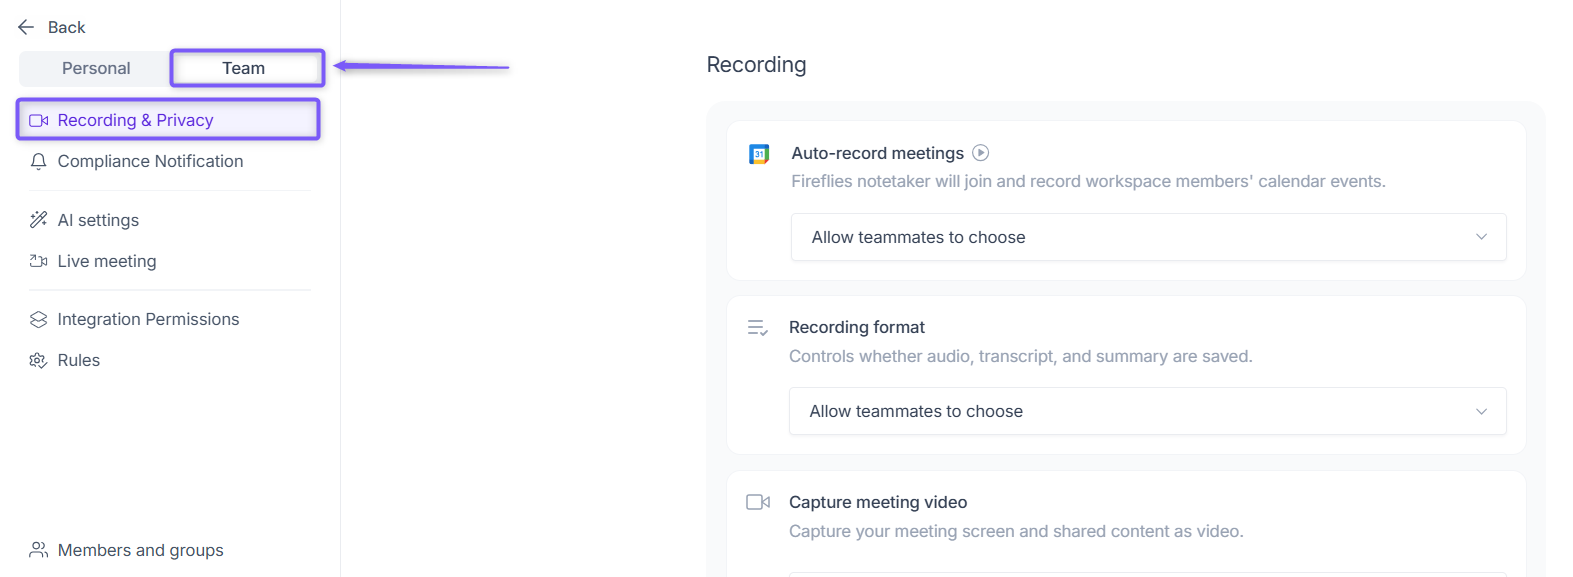The height and width of the screenshot is (577, 1573).
Task: Click the Live meeting camera icon
Action: (x=39, y=261)
